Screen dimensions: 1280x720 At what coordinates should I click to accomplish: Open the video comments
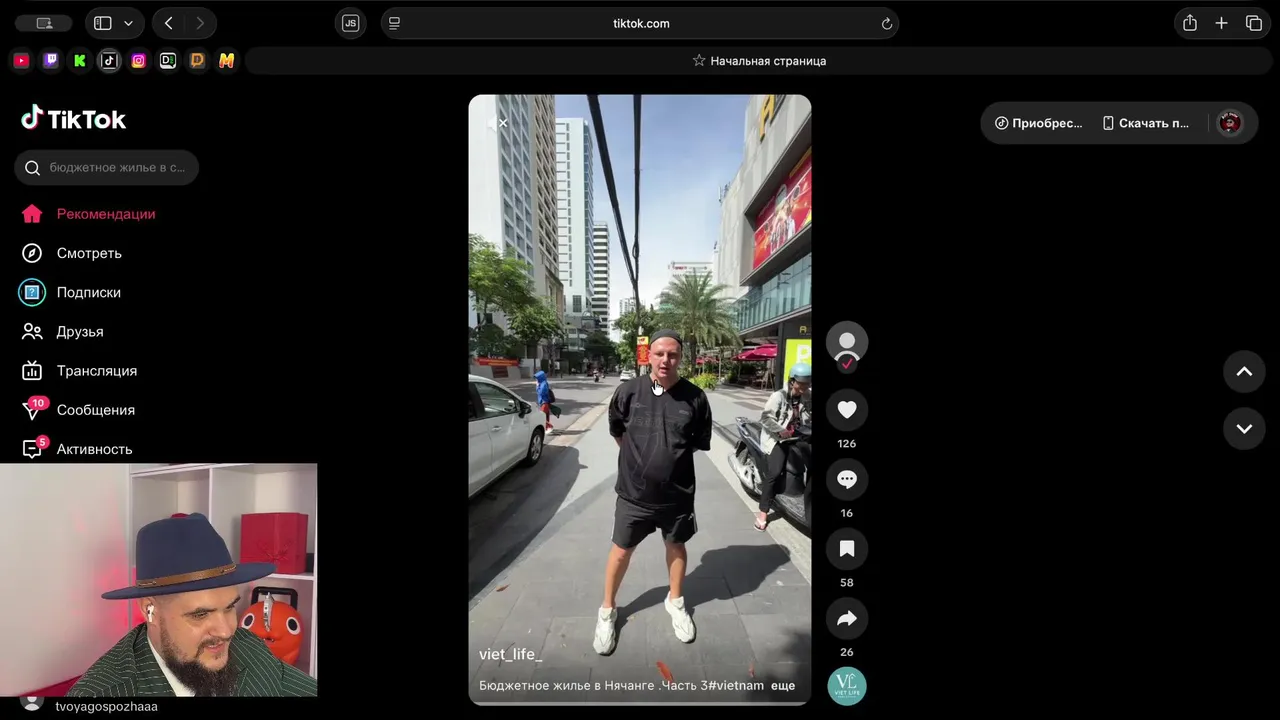point(847,479)
